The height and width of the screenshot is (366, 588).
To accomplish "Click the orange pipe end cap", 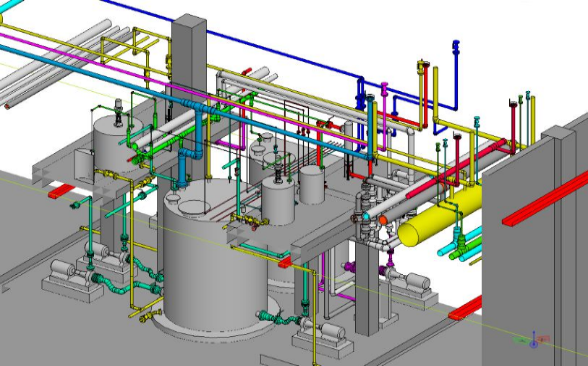I will 383,220.
